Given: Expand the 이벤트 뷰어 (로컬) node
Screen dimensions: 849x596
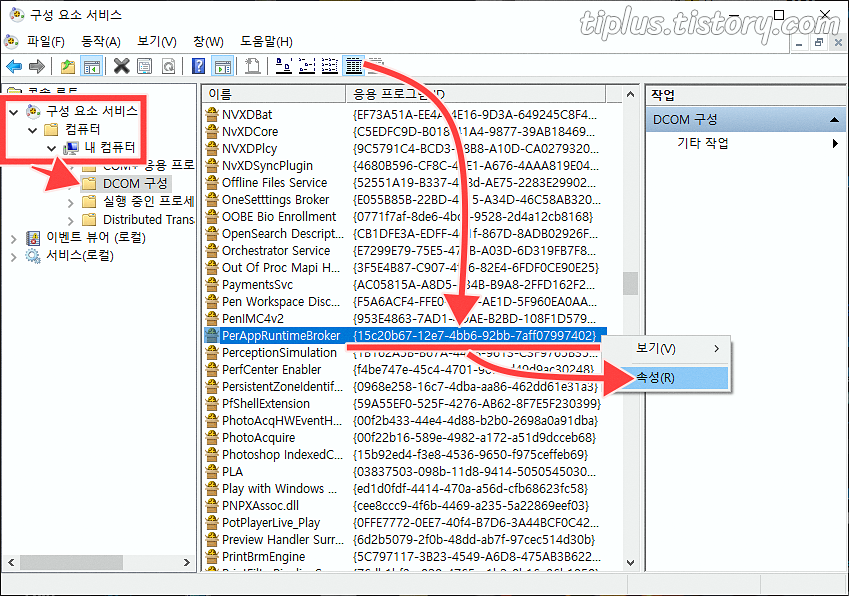Looking at the screenshot, I should click(14, 239).
